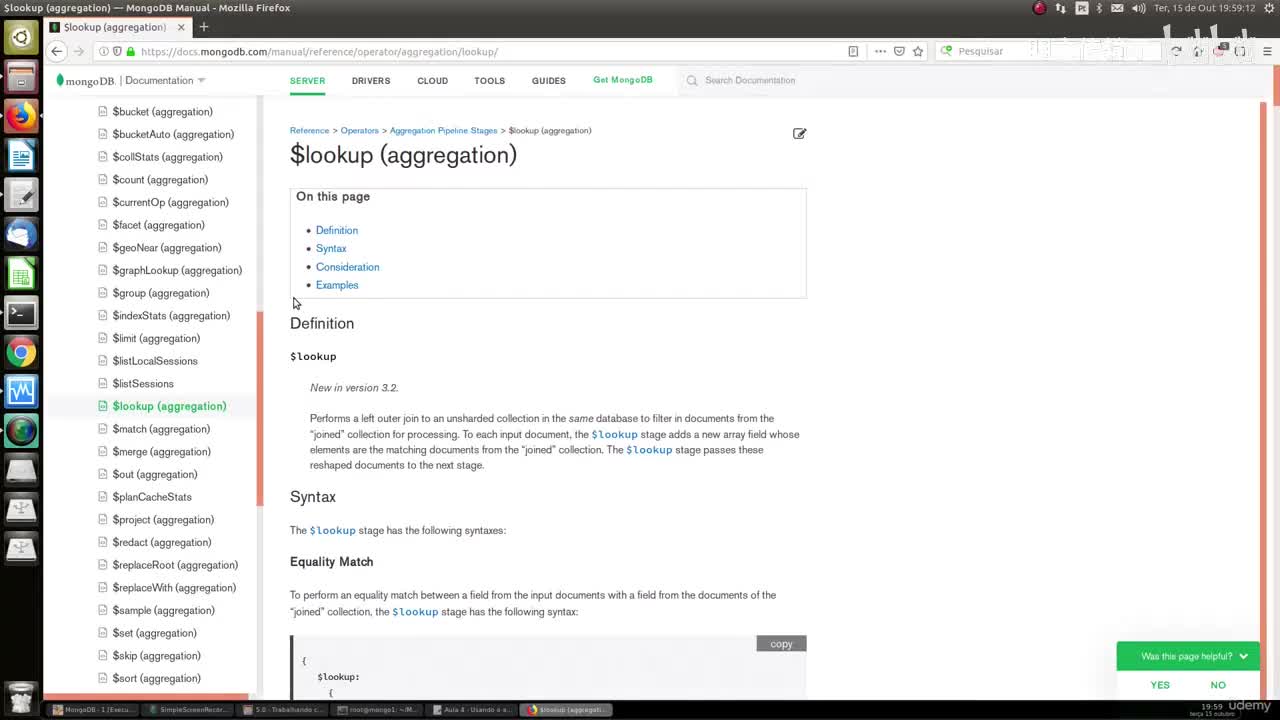
Task: Click the Firefox back arrow button
Action: [57, 51]
